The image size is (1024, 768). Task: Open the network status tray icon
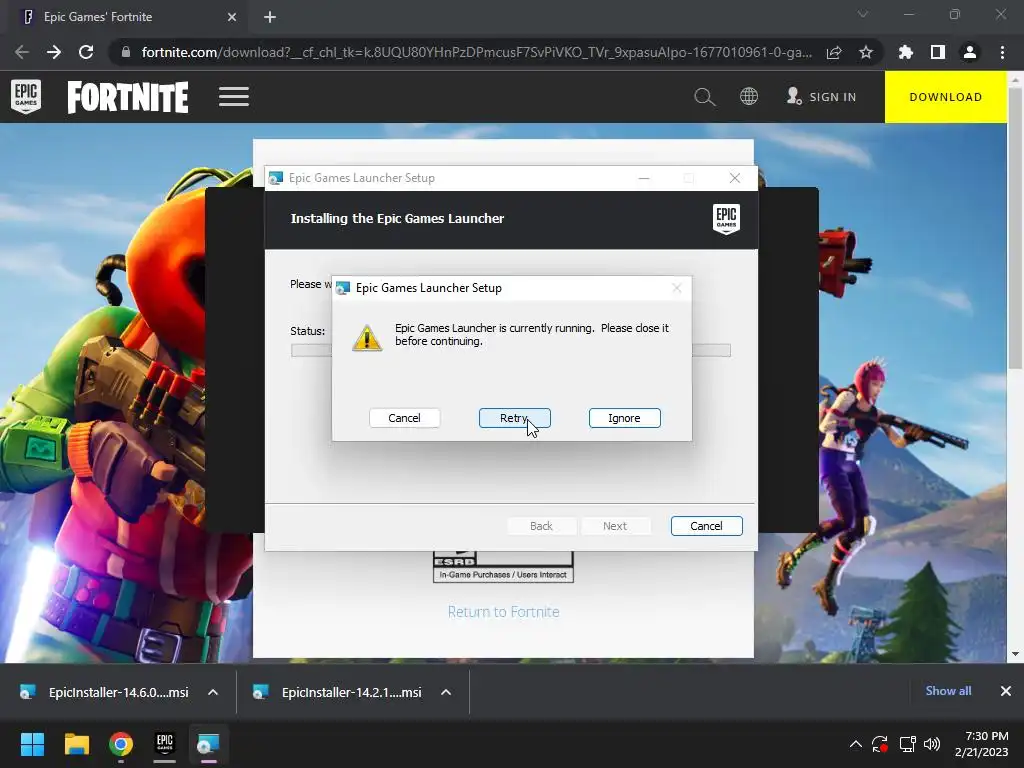(907, 744)
